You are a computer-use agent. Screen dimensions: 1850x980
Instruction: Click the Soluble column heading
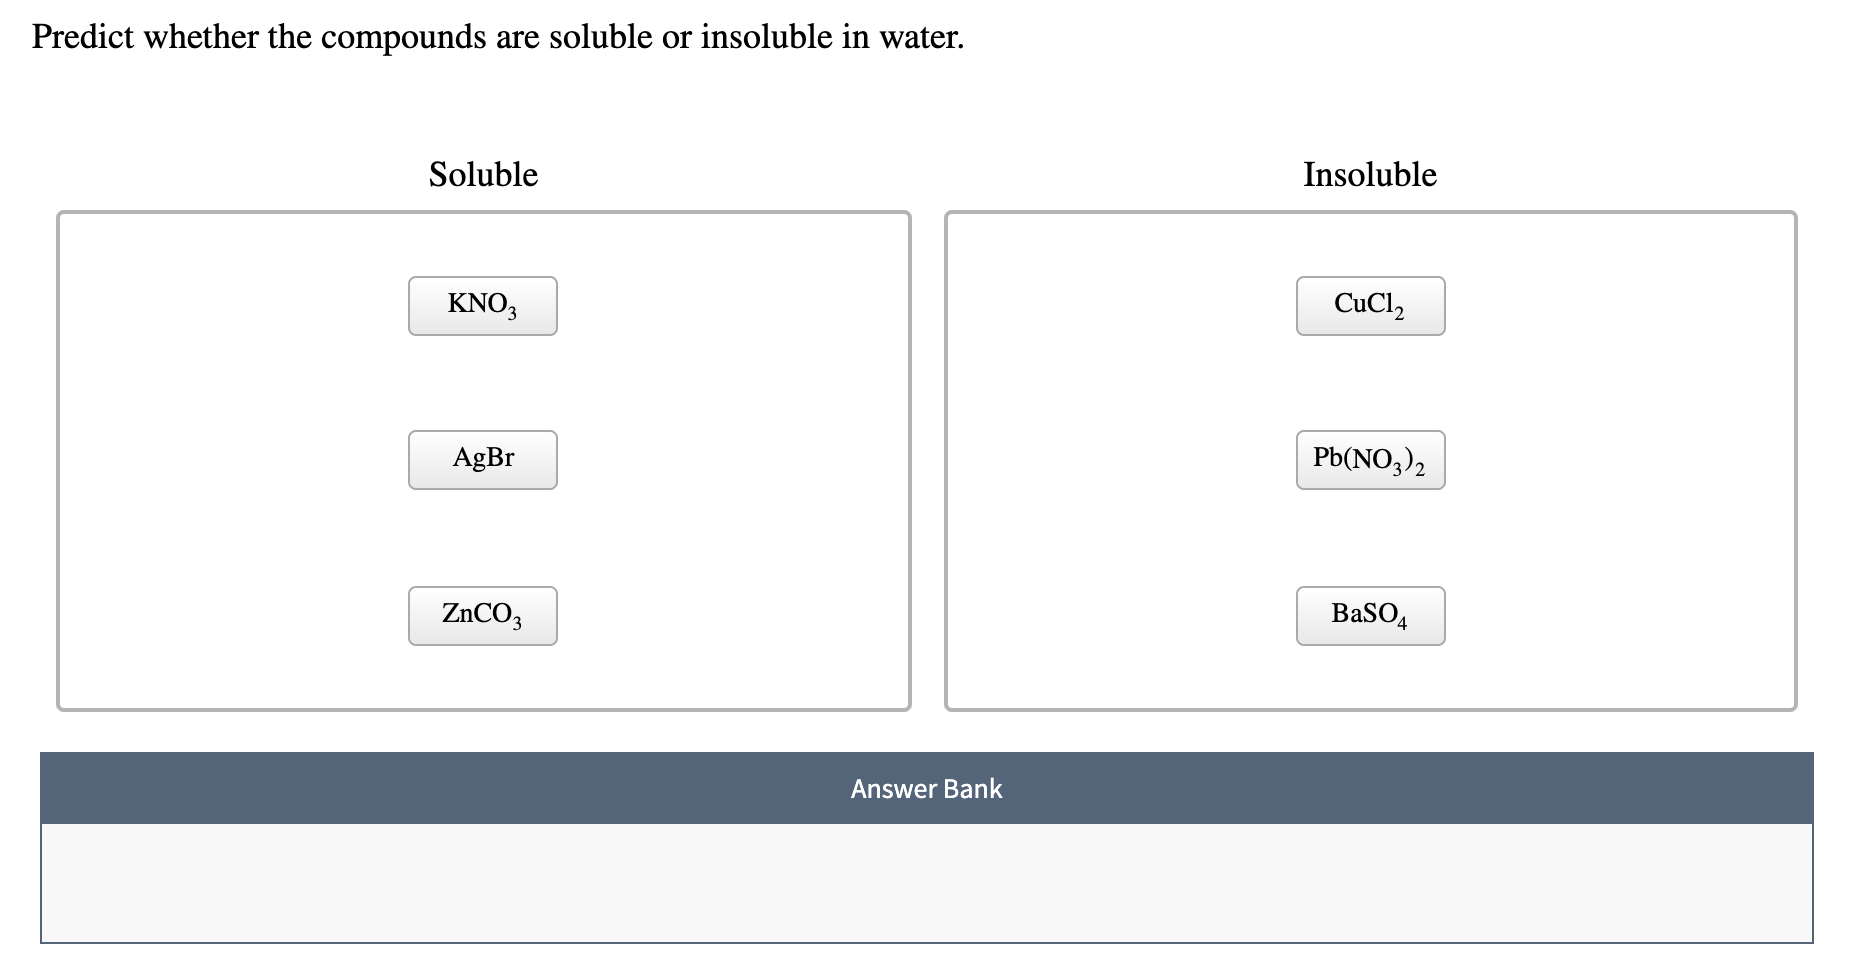pyautogui.click(x=483, y=174)
